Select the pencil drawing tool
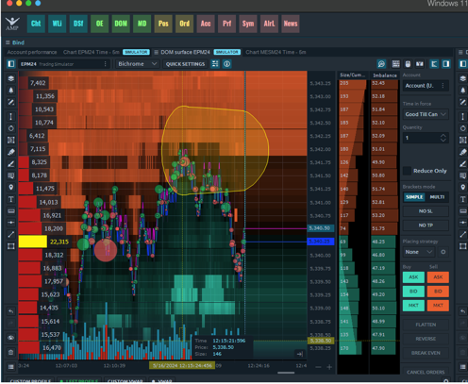The image size is (468, 384). pos(11,164)
